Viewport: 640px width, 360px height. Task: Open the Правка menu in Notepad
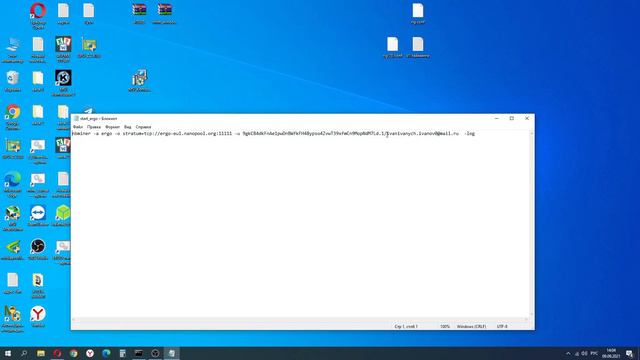click(93, 127)
